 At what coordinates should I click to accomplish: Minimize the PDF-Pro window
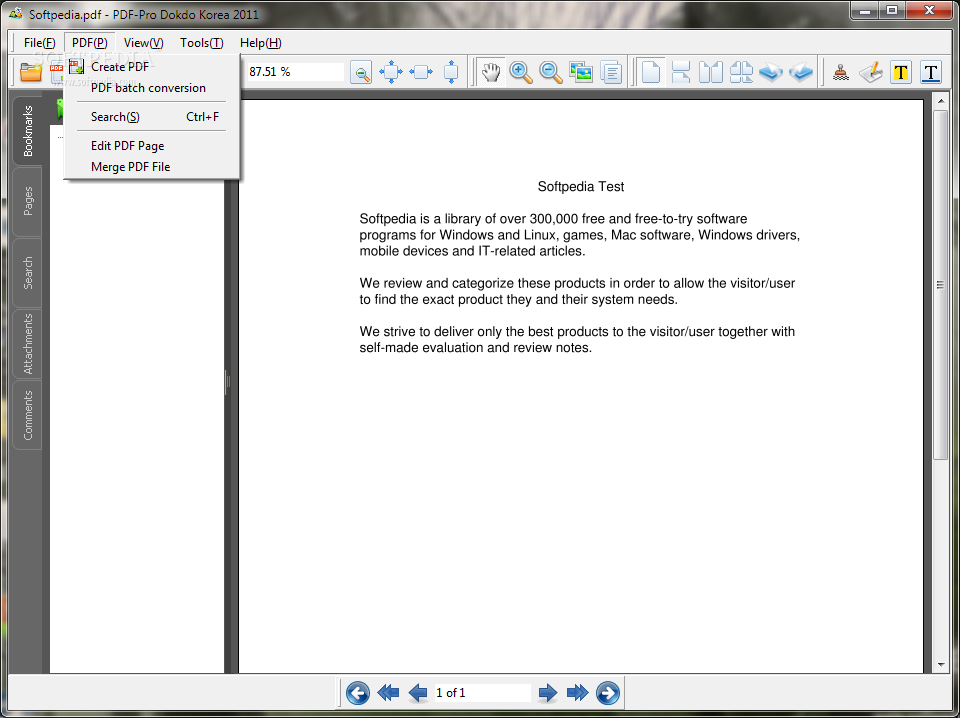(866, 10)
